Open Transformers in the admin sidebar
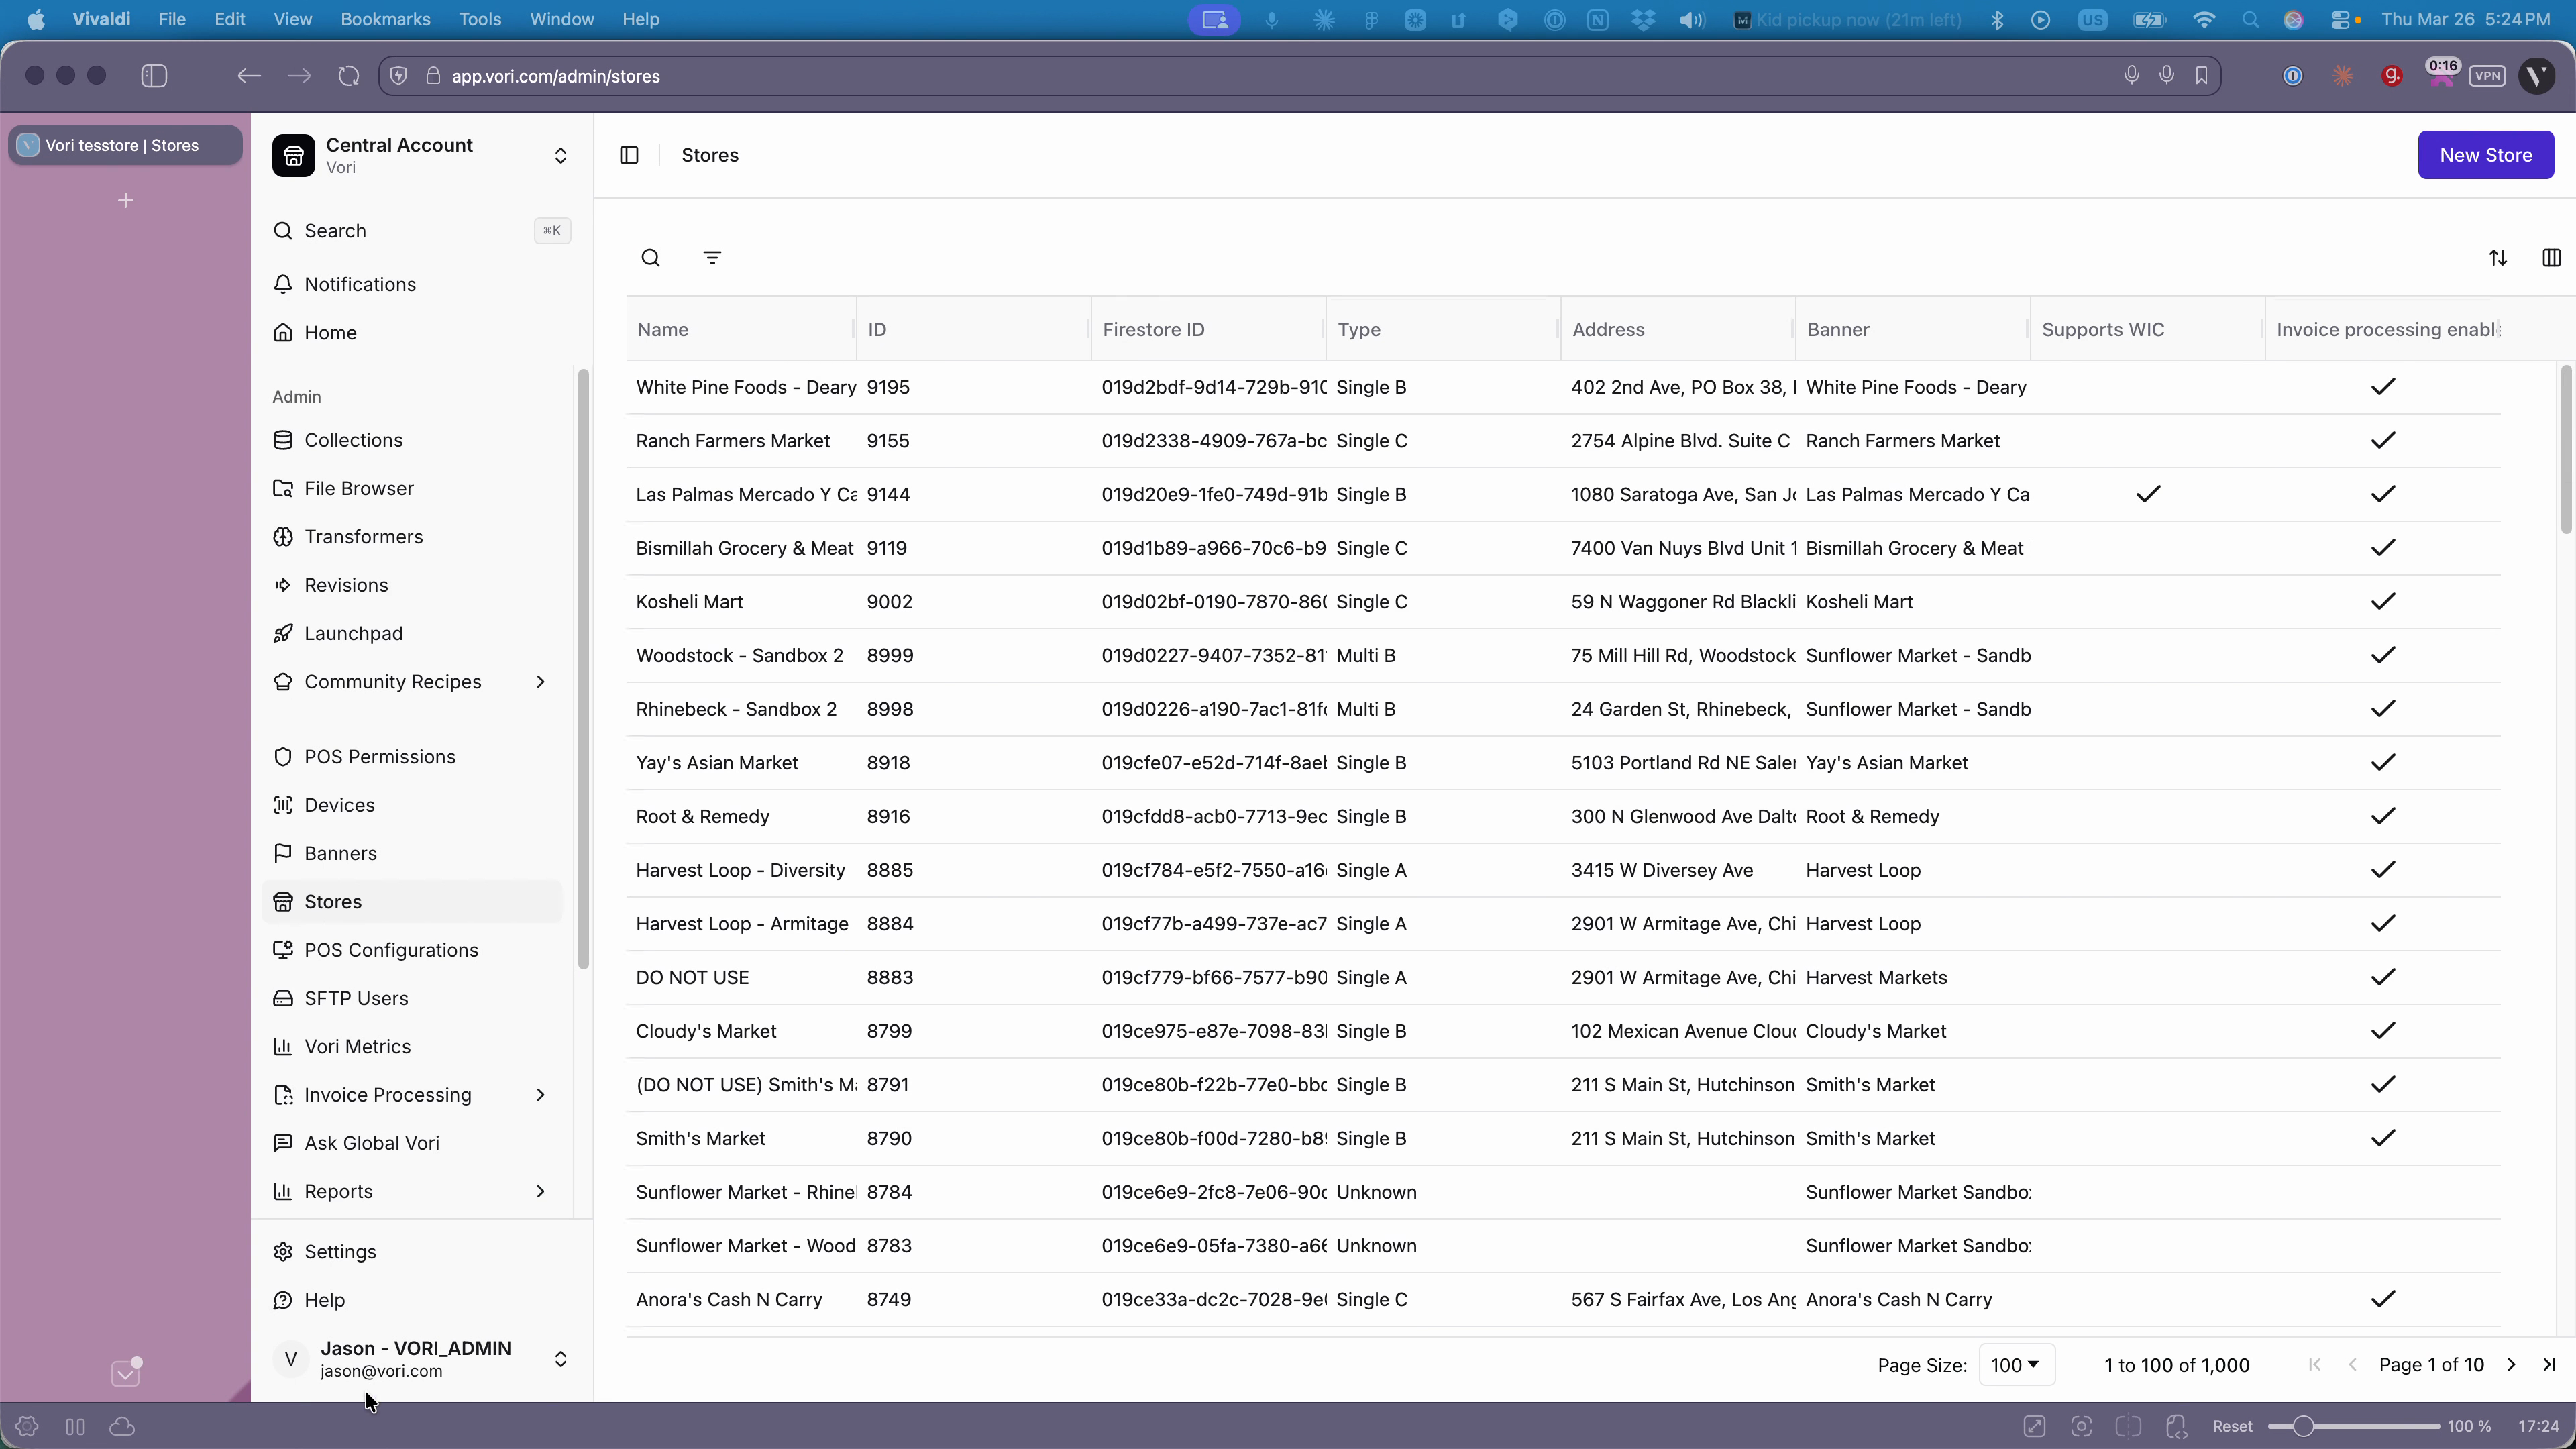The width and height of the screenshot is (2576, 1449). point(363,537)
